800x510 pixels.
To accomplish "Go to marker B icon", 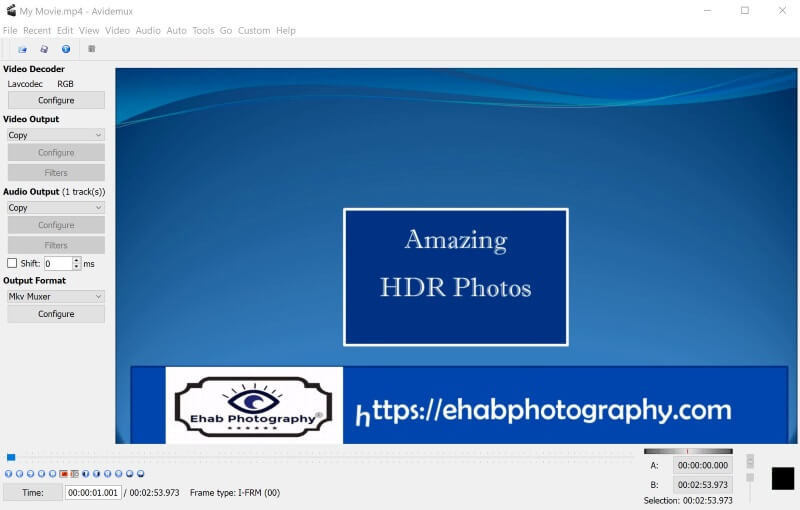I will point(141,474).
